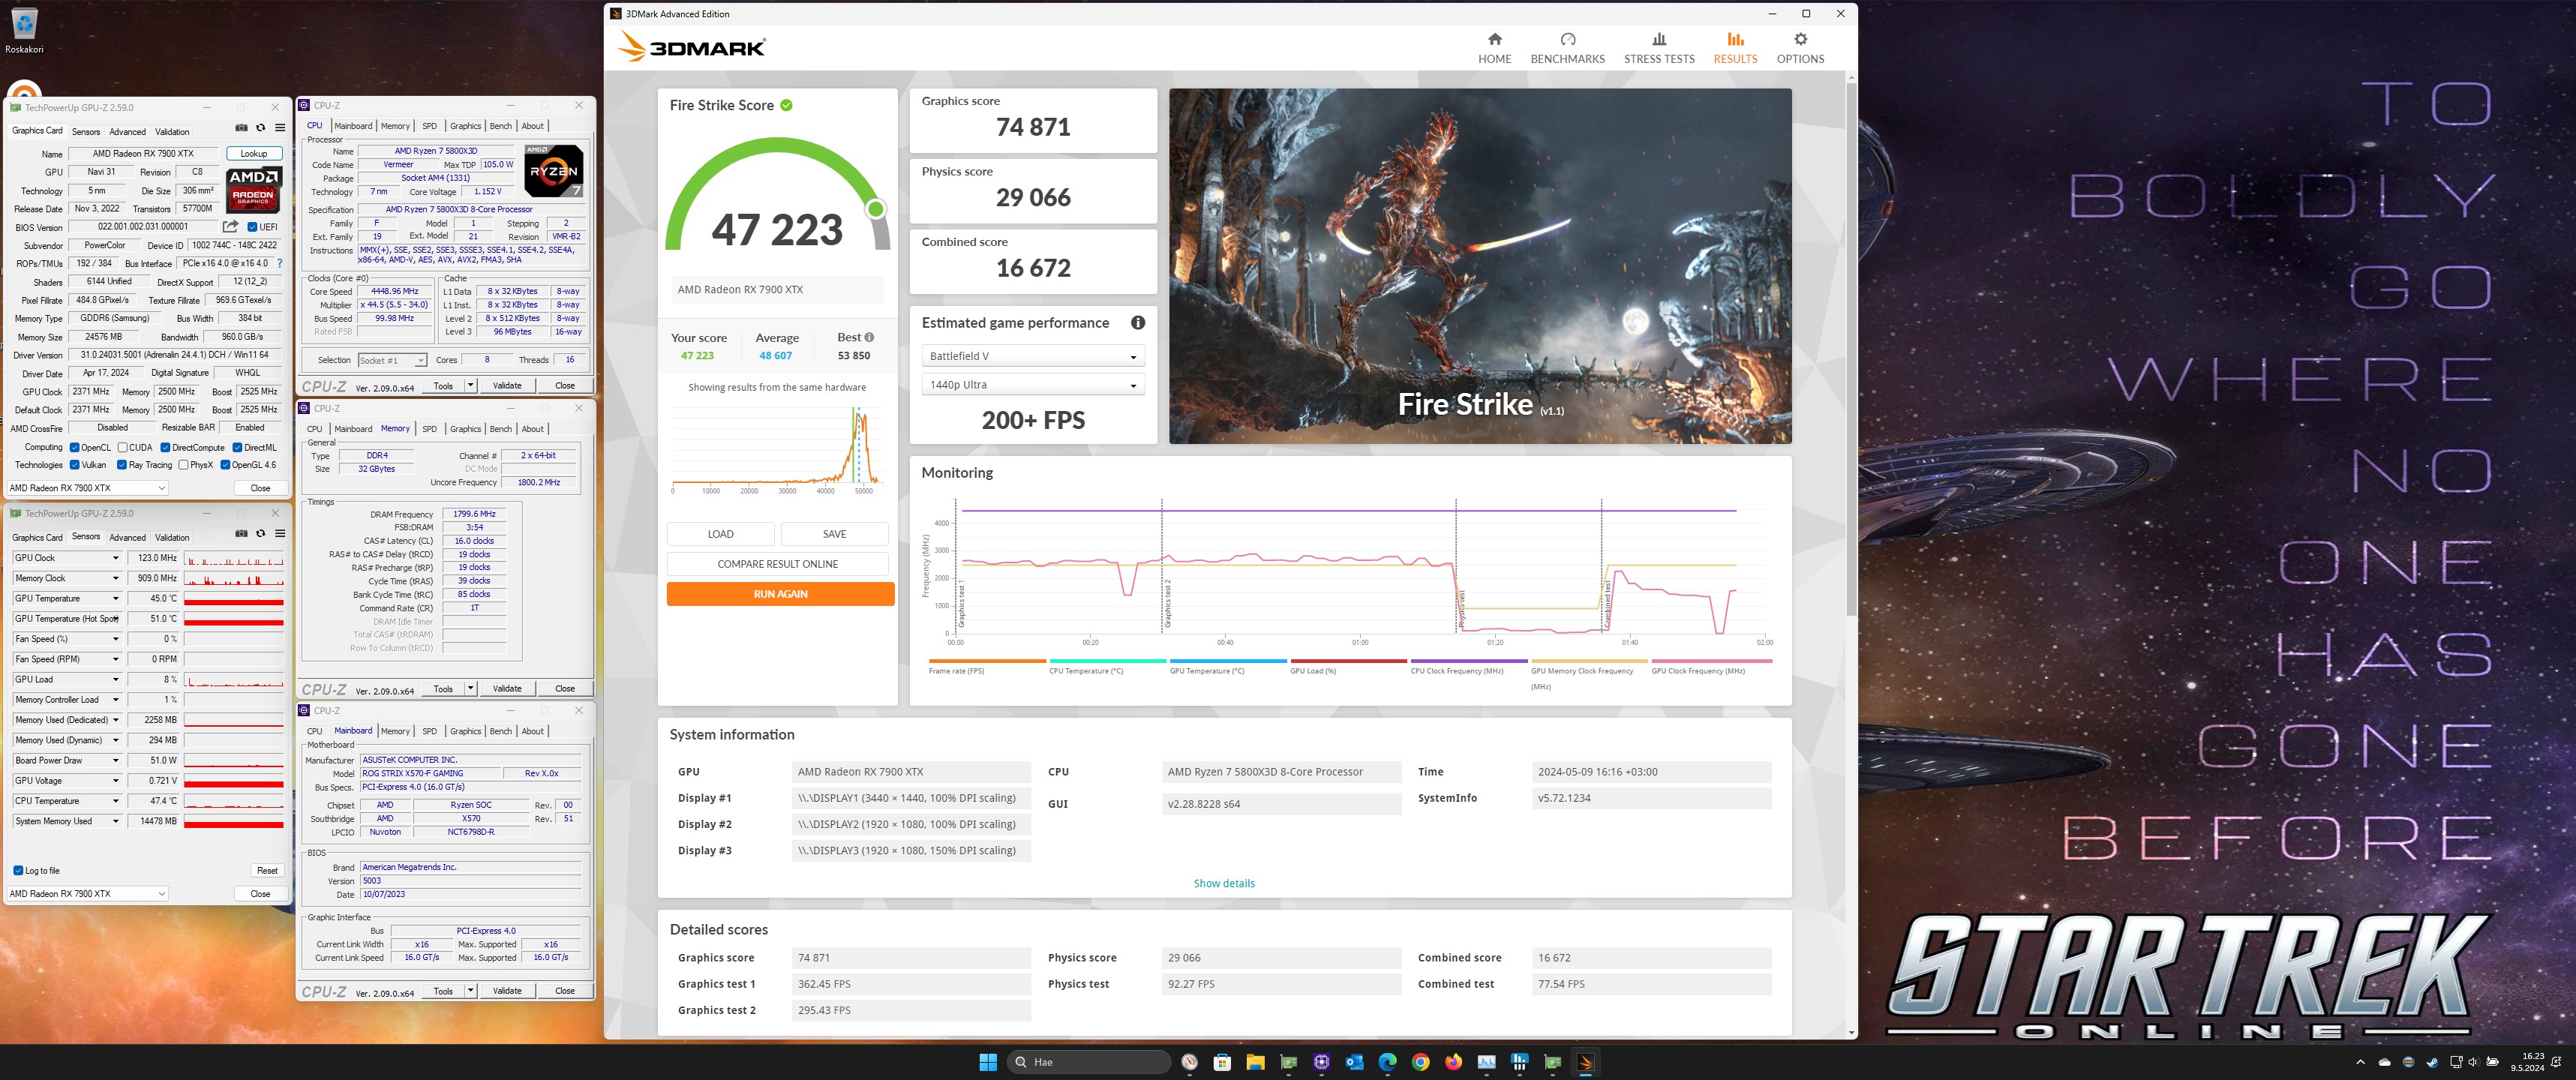Screen dimensions: 2576x1080
Task: Toggle the DirectCompute checkbox in GPU-Z
Action: pos(165,447)
